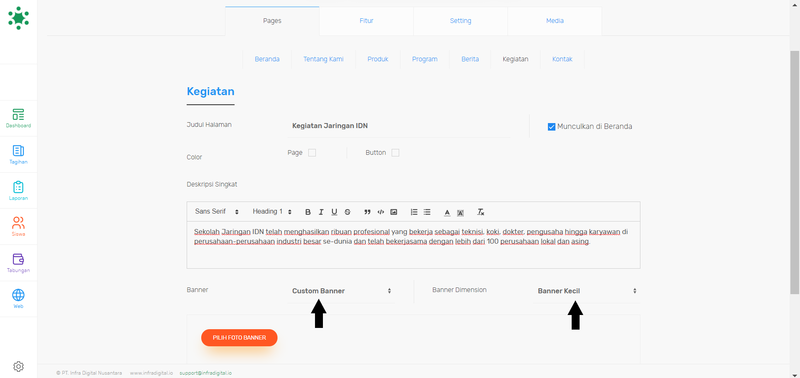Open Tabungan wallet icon in sidebar

(18, 263)
